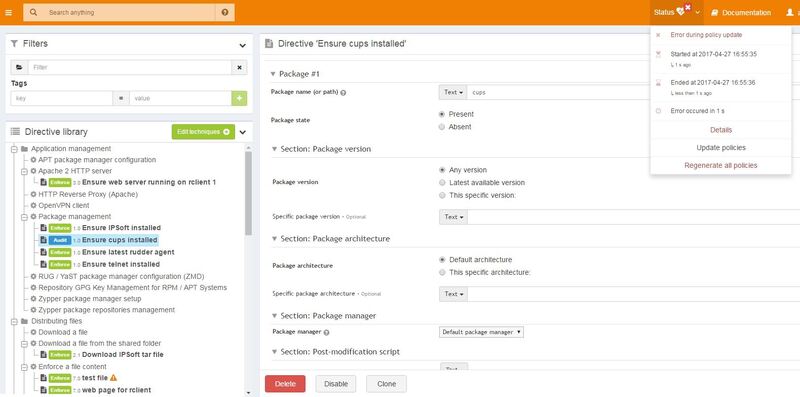Click the folder icon beside Filter field
Screen dimensions: 800x397
point(19,67)
